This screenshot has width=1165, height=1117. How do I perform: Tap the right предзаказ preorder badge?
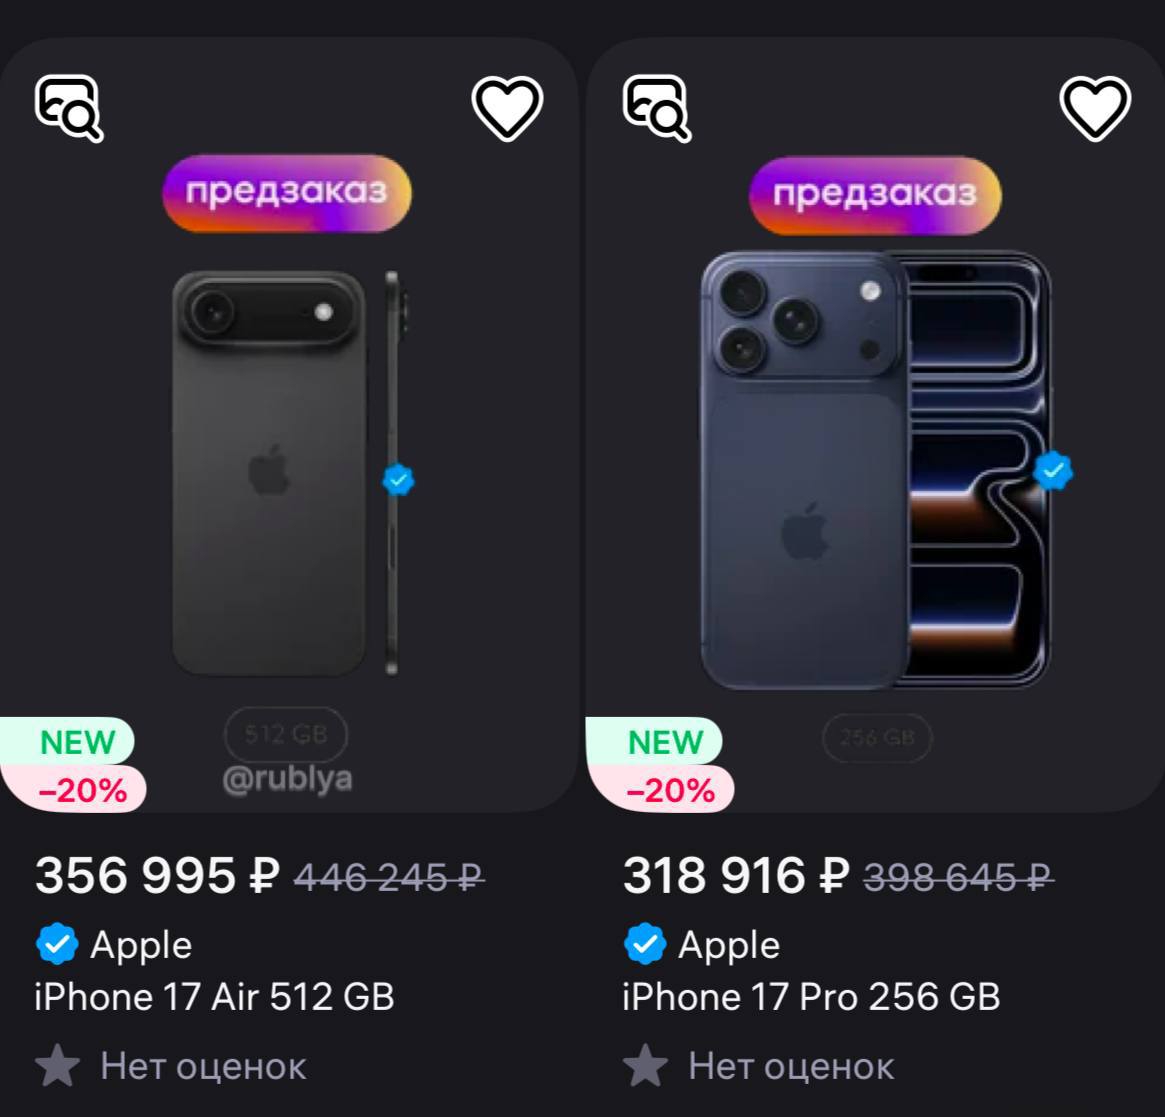coord(875,195)
